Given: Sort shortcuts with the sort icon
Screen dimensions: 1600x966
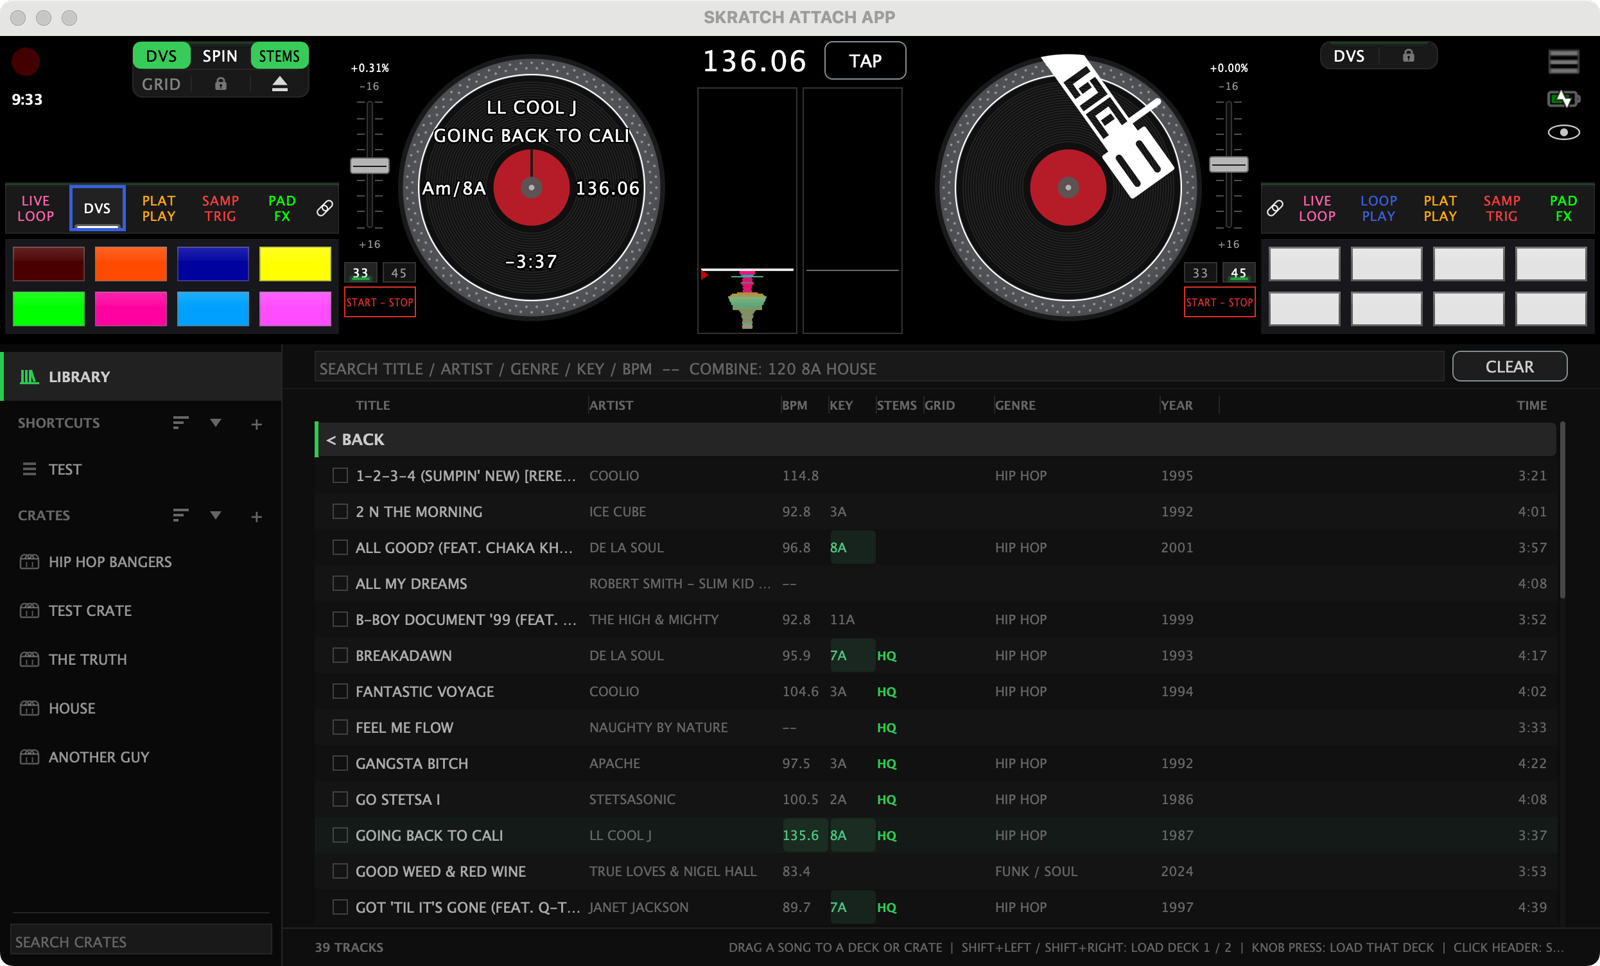Looking at the screenshot, I should tap(180, 423).
